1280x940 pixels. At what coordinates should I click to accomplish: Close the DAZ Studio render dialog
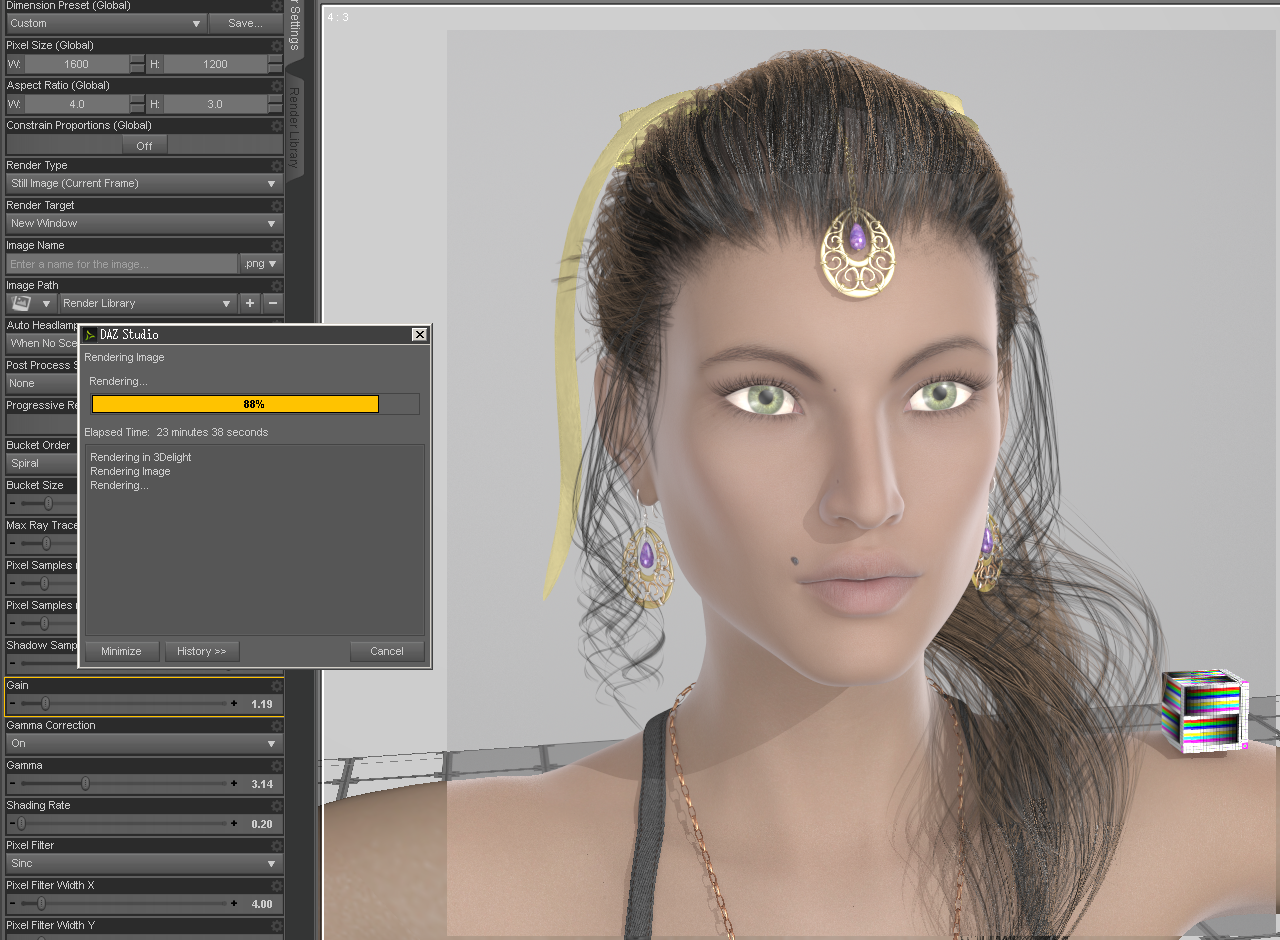[420, 335]
